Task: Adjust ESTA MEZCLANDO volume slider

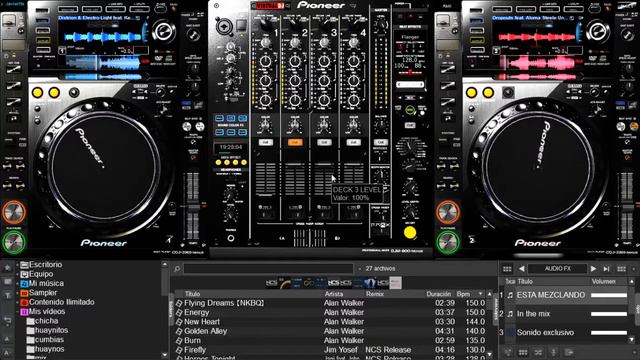Action: (609, 295)
